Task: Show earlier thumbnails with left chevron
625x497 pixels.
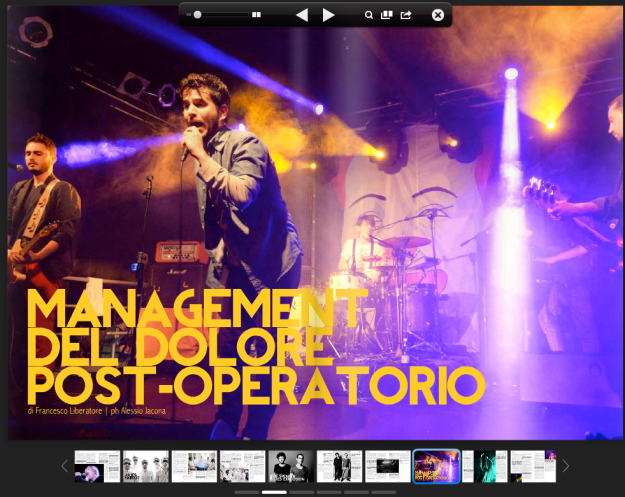Action: (x=65, y=466)
